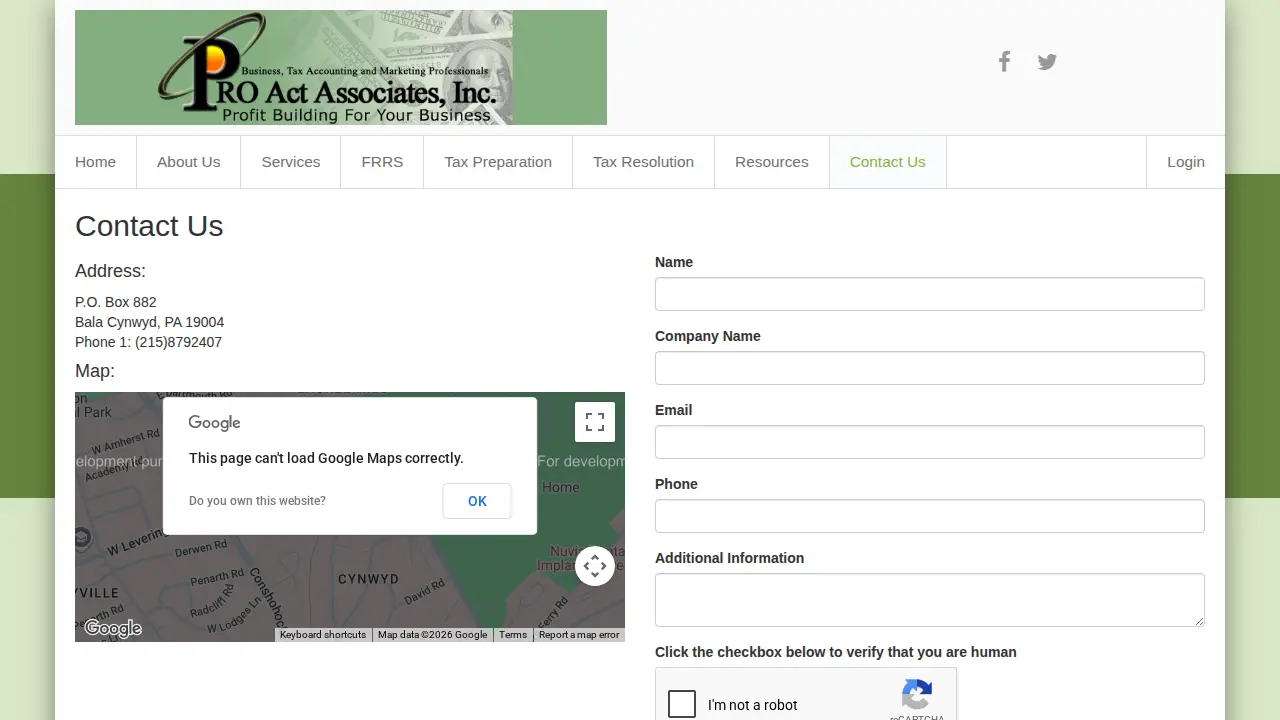Image resolution: width=1280 pixels, height=720 pixels.
Task: Click the Bala Cynwyd, PA 19004 address line
Action: pos(150,322)
